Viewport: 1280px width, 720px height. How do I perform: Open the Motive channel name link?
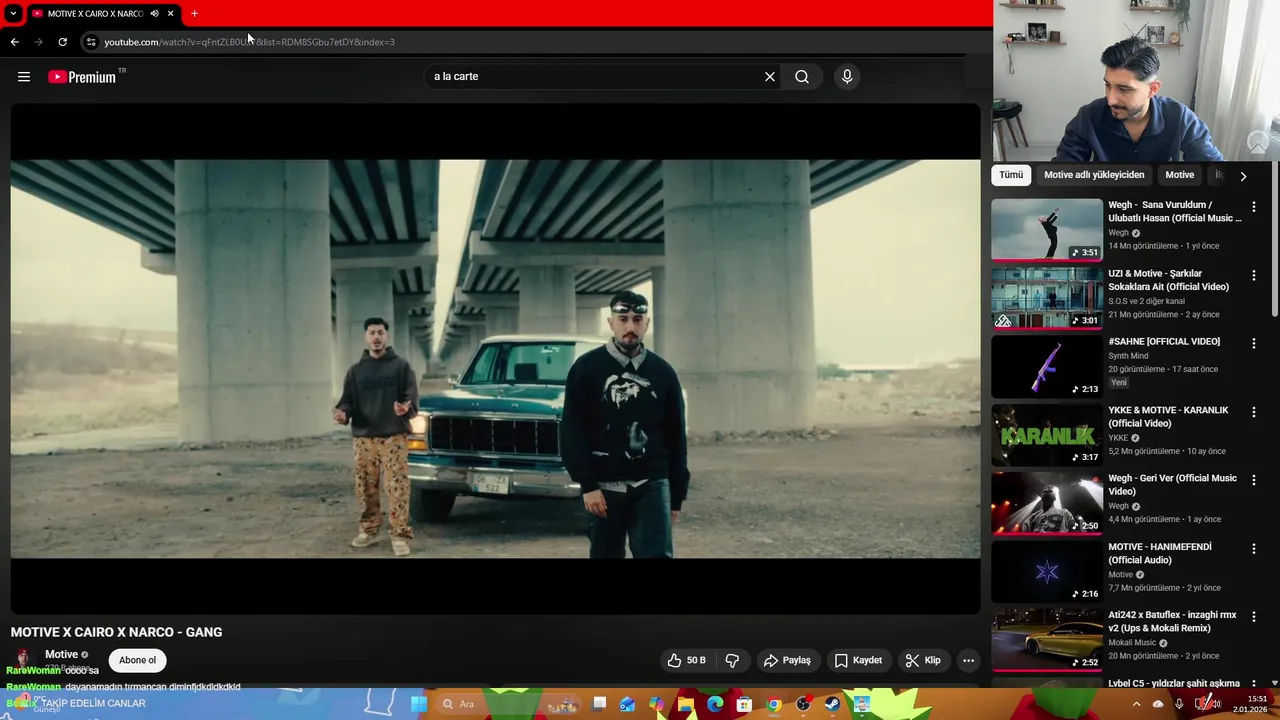(61, 655)
